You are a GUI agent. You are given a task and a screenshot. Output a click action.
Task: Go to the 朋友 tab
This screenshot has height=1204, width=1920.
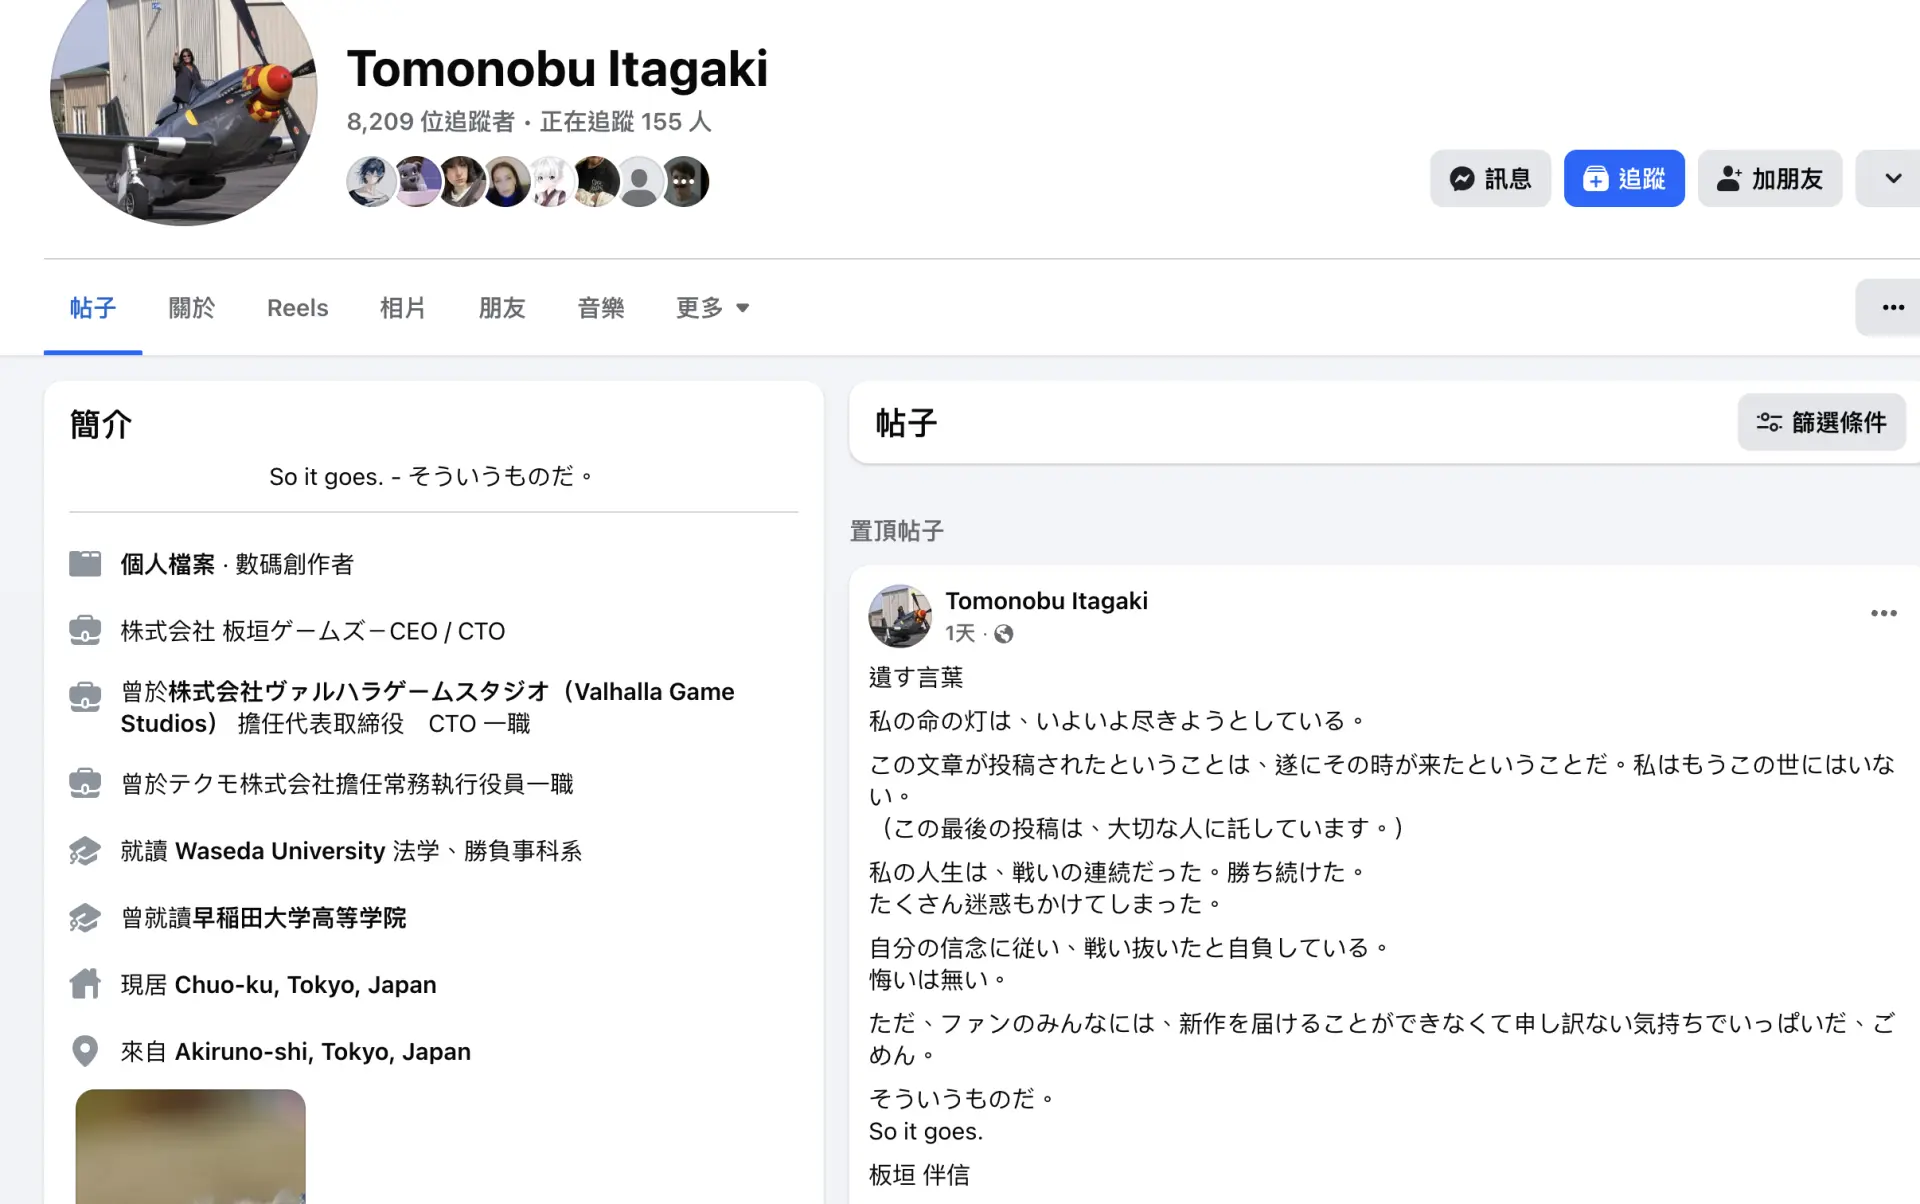click(502, 308)
